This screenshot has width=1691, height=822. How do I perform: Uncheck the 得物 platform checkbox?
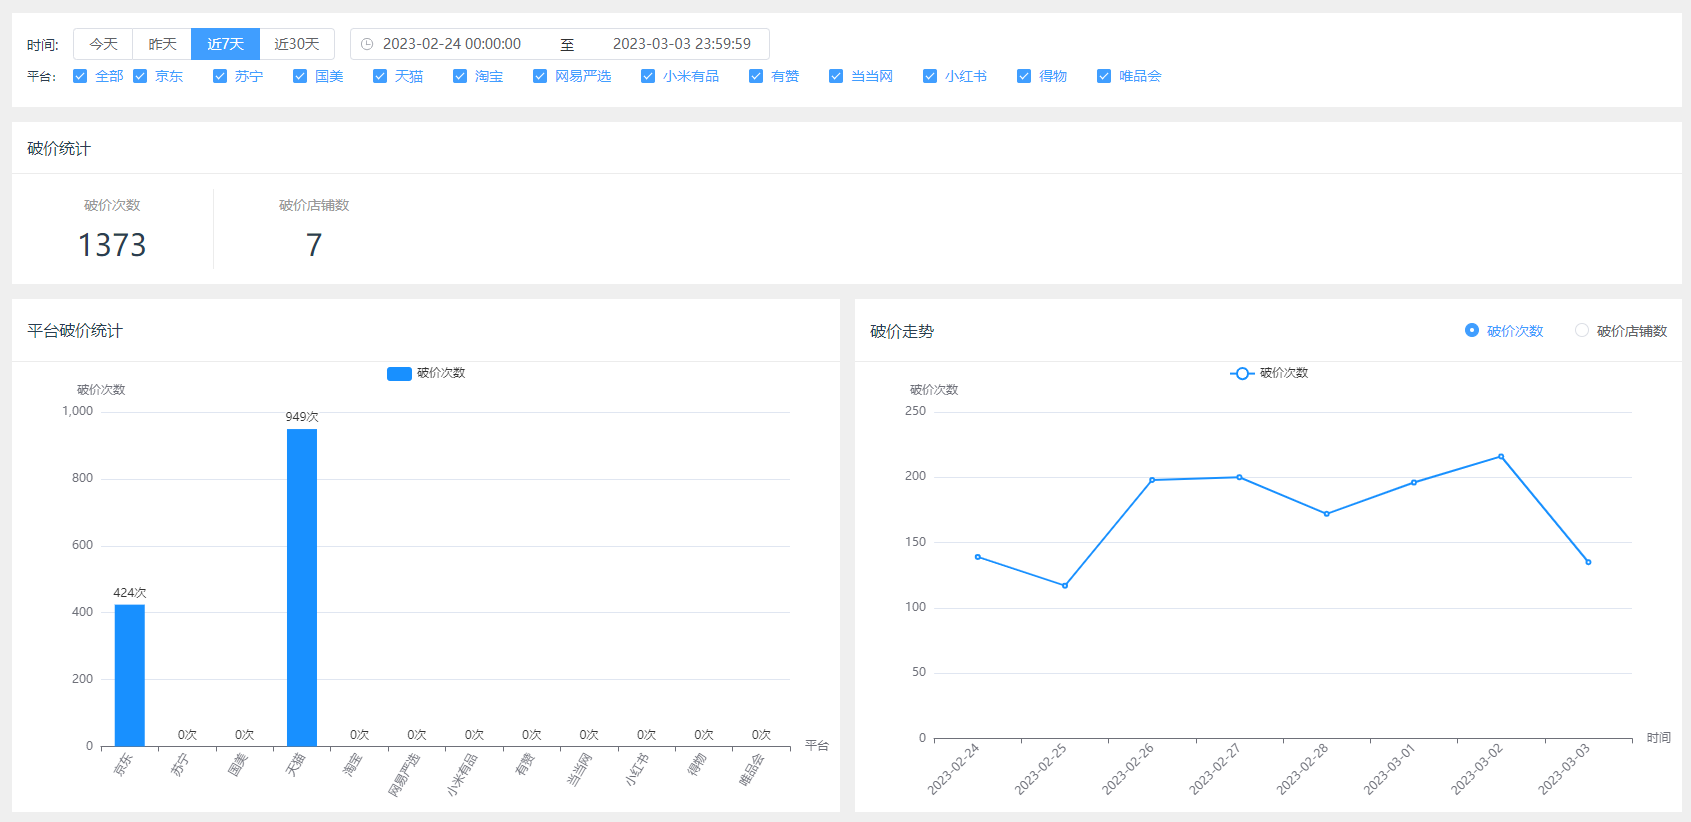[x=1024, y=76]
